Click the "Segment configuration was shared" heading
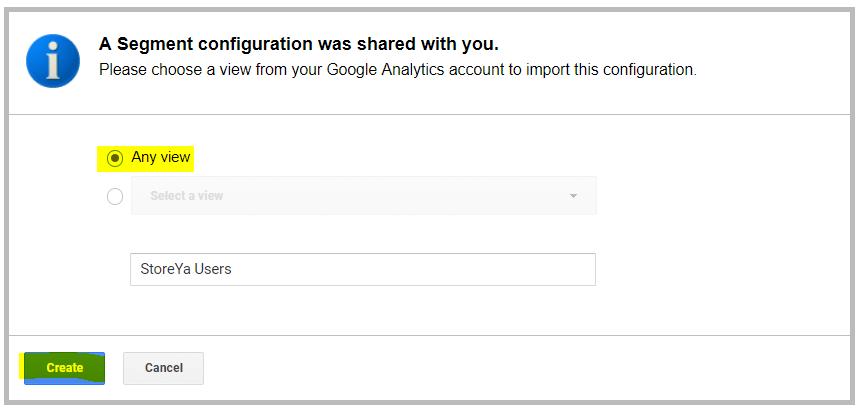Image resolution: width=861 pixels, height=412 pixels. [x=298, y=45]
